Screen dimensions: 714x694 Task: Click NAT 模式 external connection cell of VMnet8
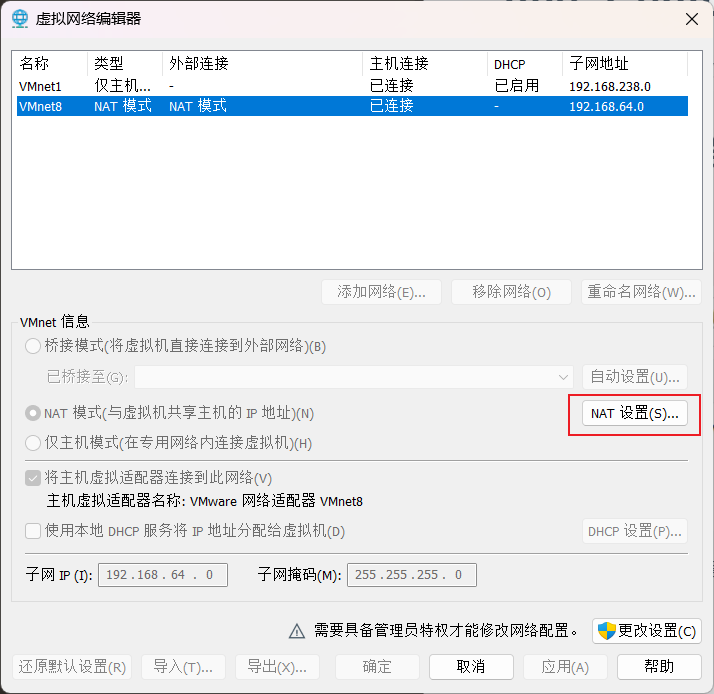198,106
